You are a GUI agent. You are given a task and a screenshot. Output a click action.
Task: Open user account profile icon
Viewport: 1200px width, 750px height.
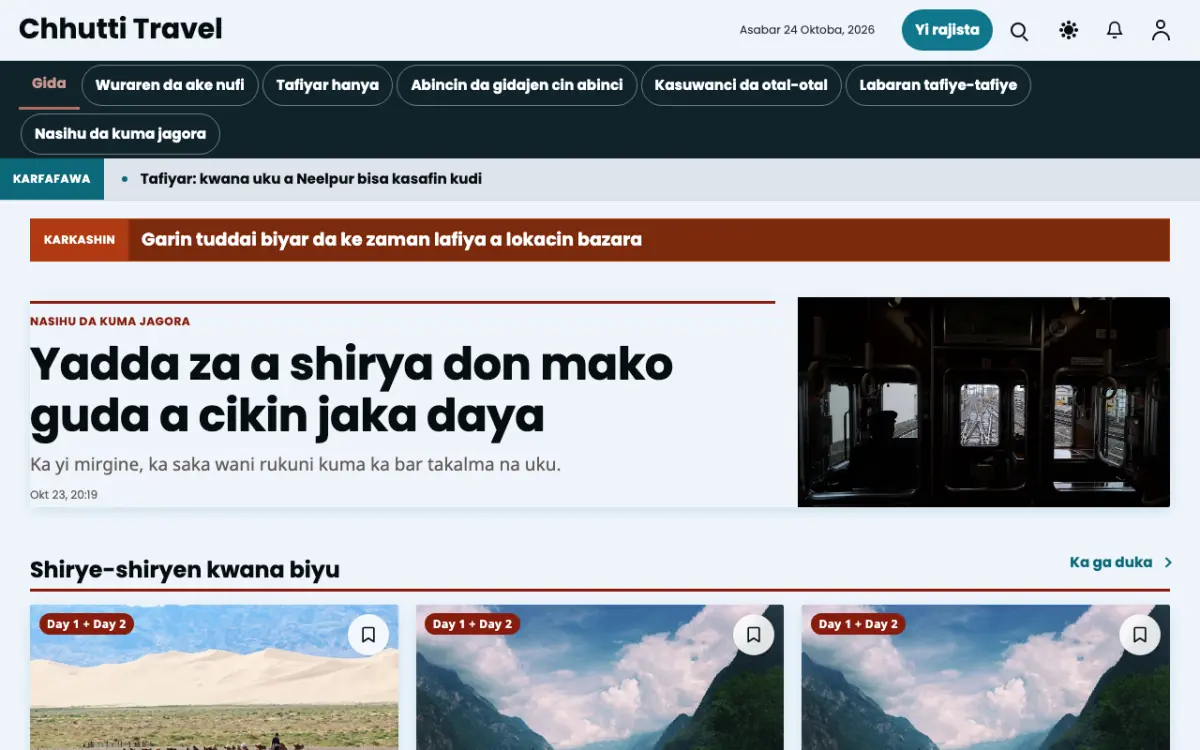tap(1160, 31)
